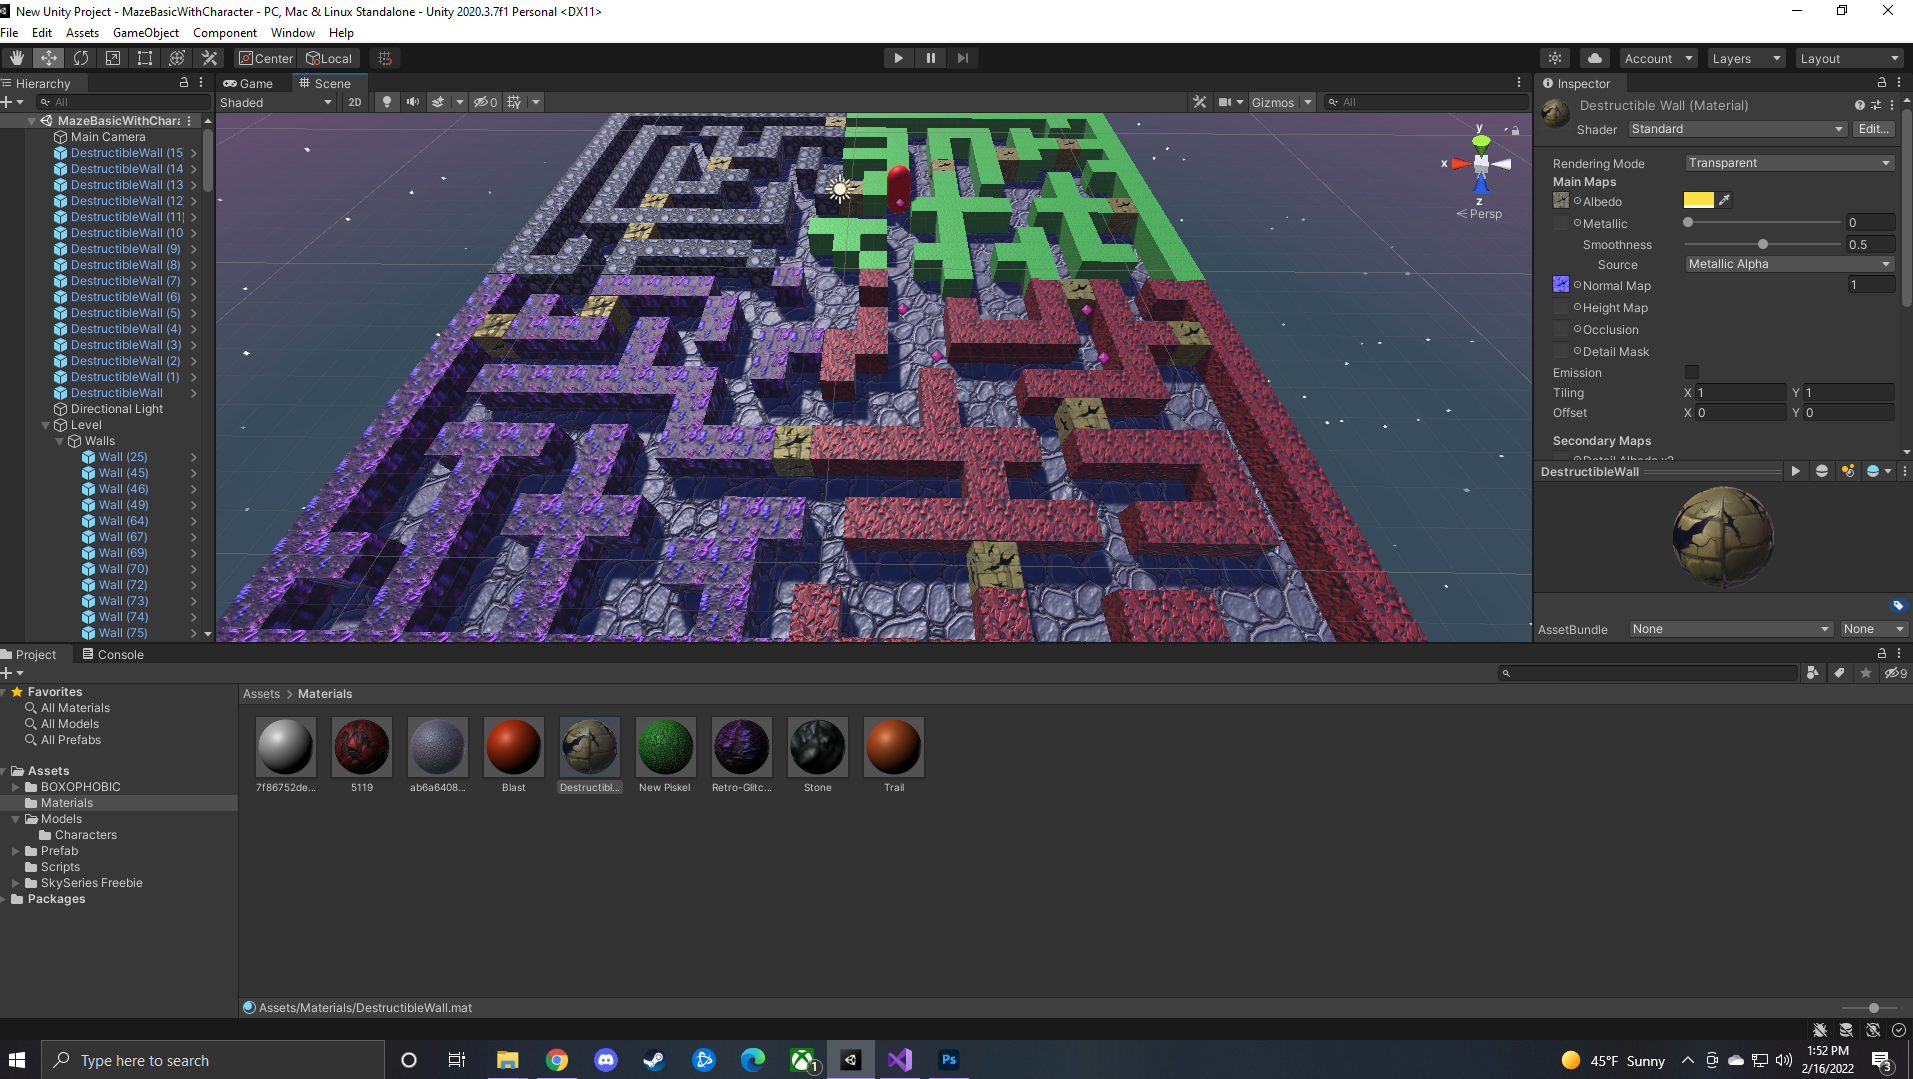Image resolution: width=1913 pixels, height=1079 pixels.
Task: Open search by label icon in Project
Action: [1839, 673]
